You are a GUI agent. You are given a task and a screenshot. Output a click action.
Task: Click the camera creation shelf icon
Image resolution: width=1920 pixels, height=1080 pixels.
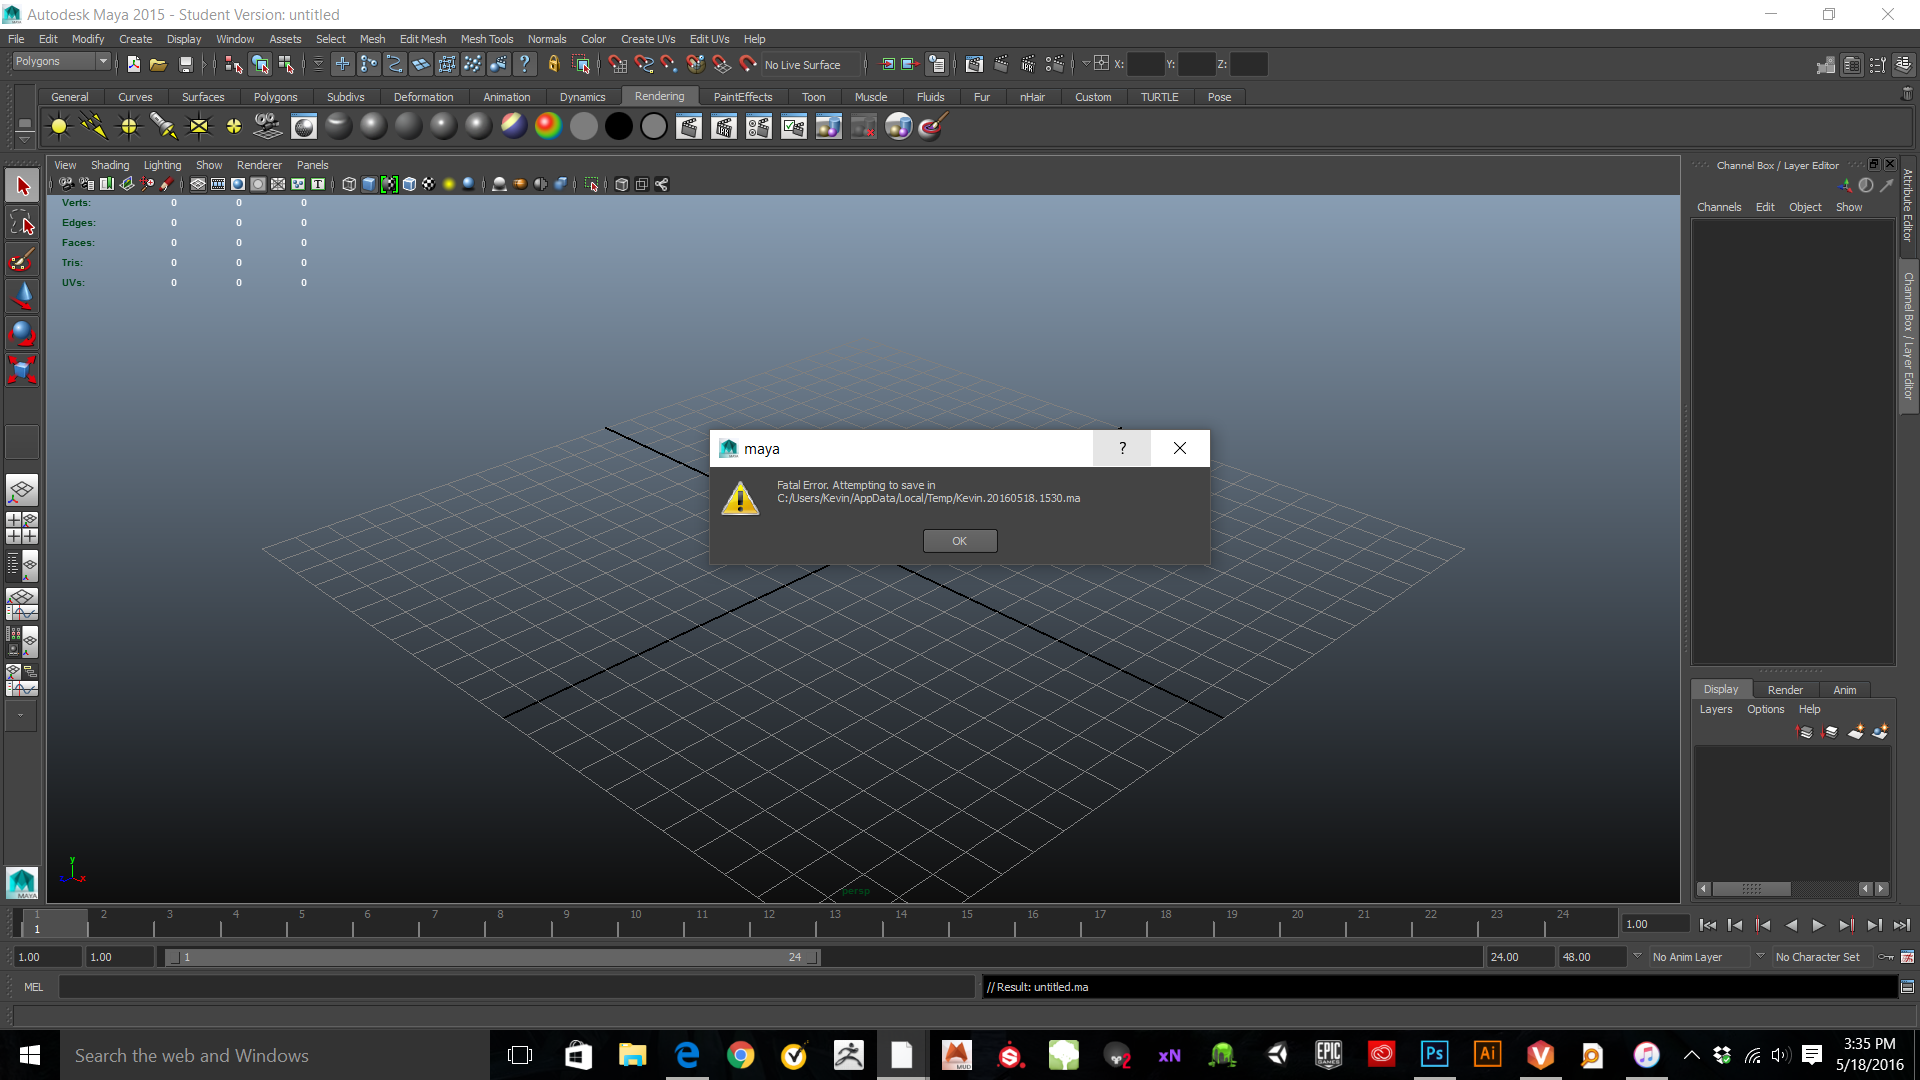pyautogui.click(x=268, y=127)
